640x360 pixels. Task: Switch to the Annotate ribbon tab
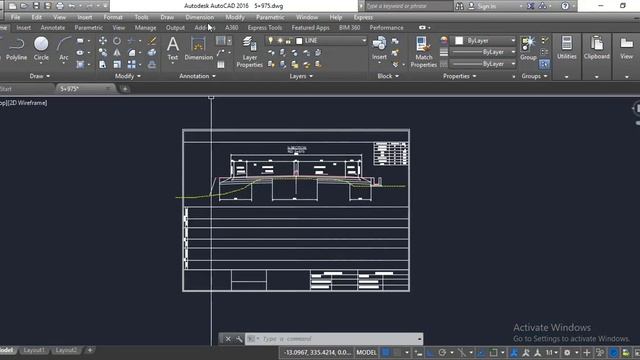53,27
